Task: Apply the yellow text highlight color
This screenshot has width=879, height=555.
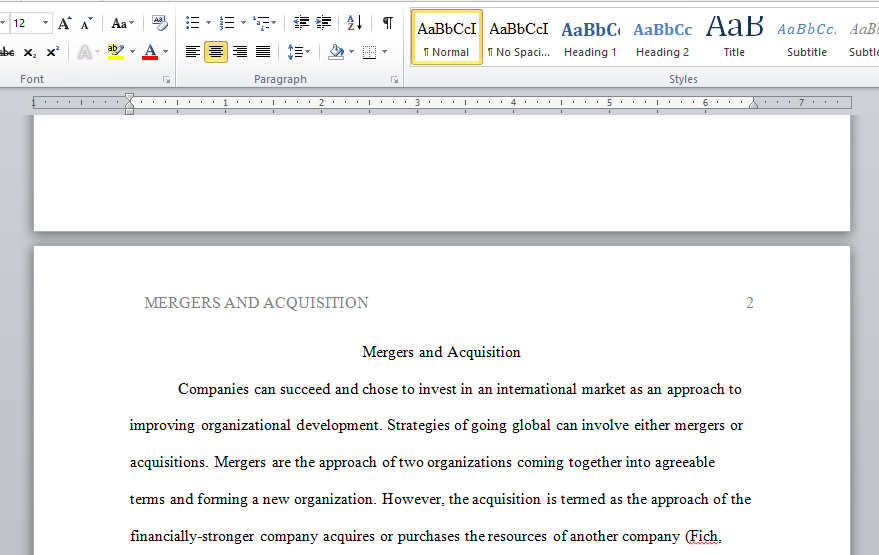Action: click(116, 52)
